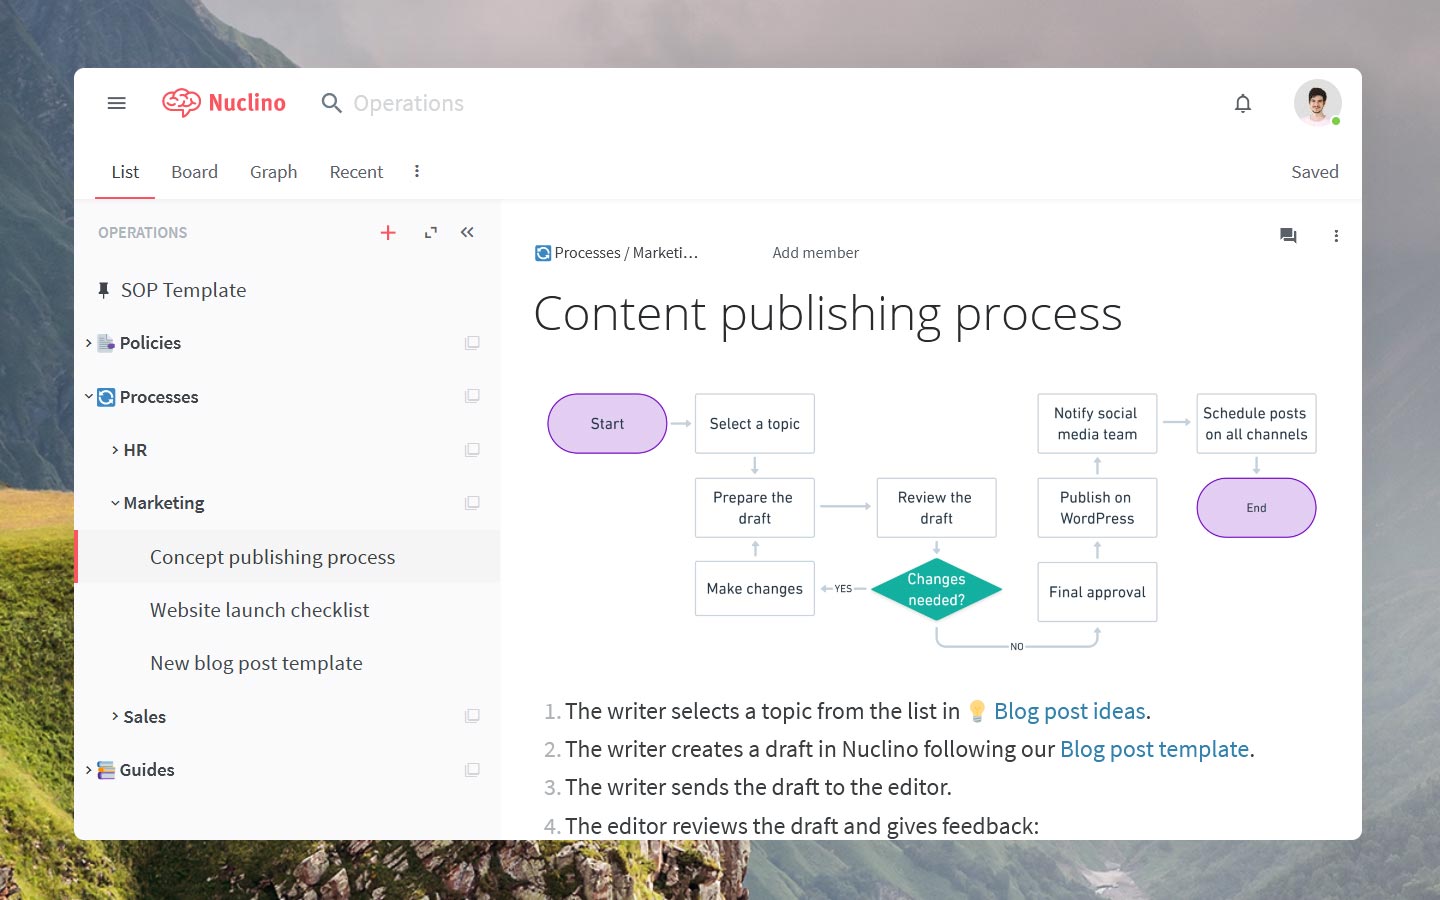Screen dimensions: 1440x900
Task: Click the pin icon next to SOP Template
Action: [x=104, y=289]
